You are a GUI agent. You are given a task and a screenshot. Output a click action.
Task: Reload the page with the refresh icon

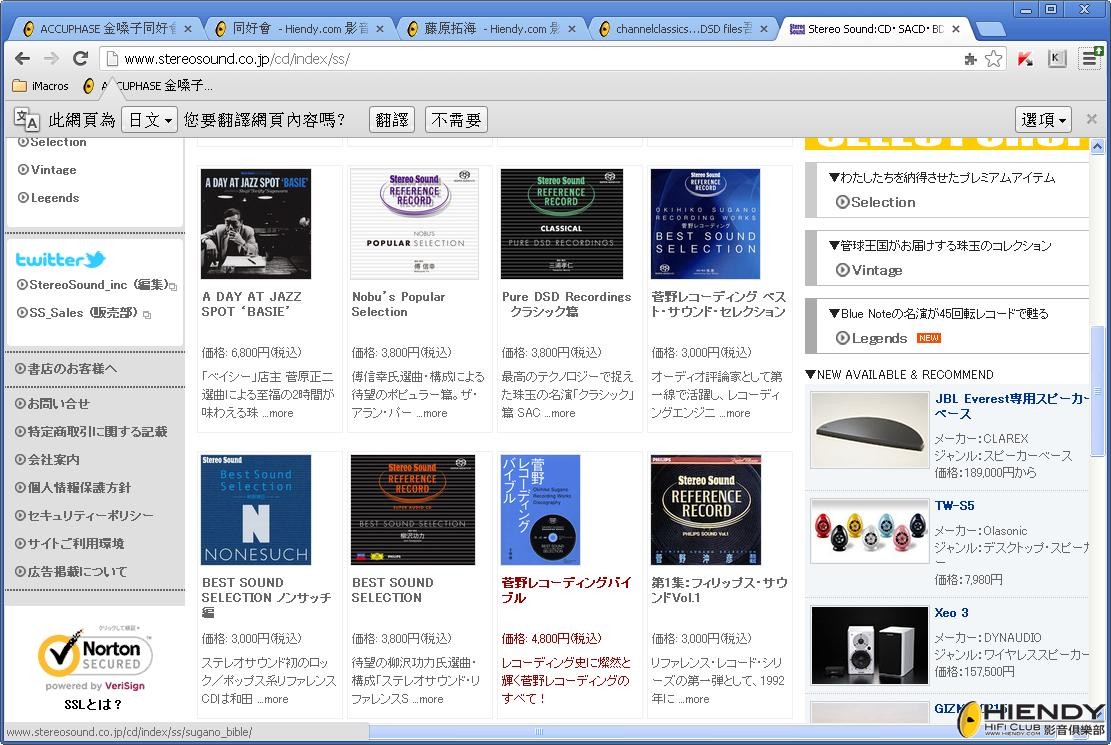(81, 58)
